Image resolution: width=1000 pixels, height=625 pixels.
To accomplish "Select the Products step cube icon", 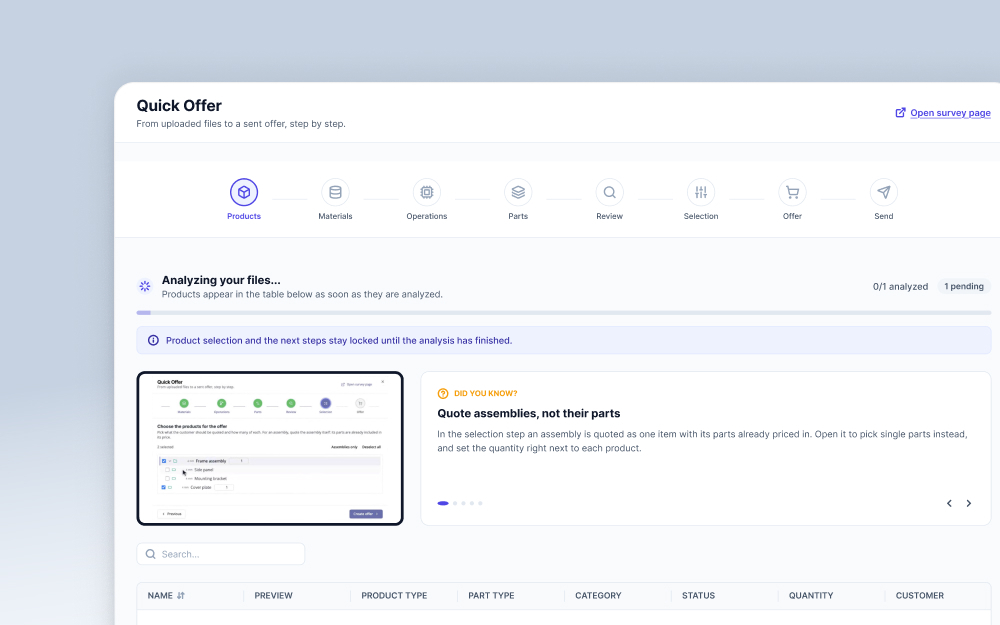I will 244,192.
